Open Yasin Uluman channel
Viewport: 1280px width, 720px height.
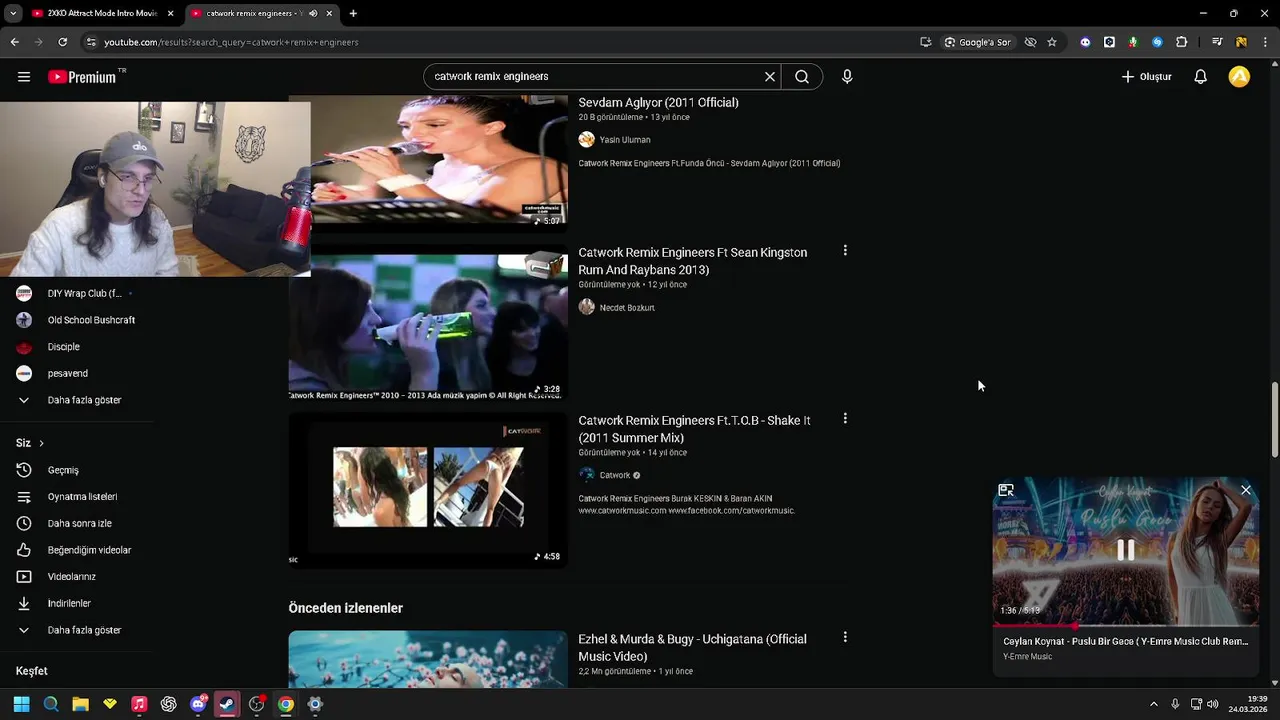(625, 140)
